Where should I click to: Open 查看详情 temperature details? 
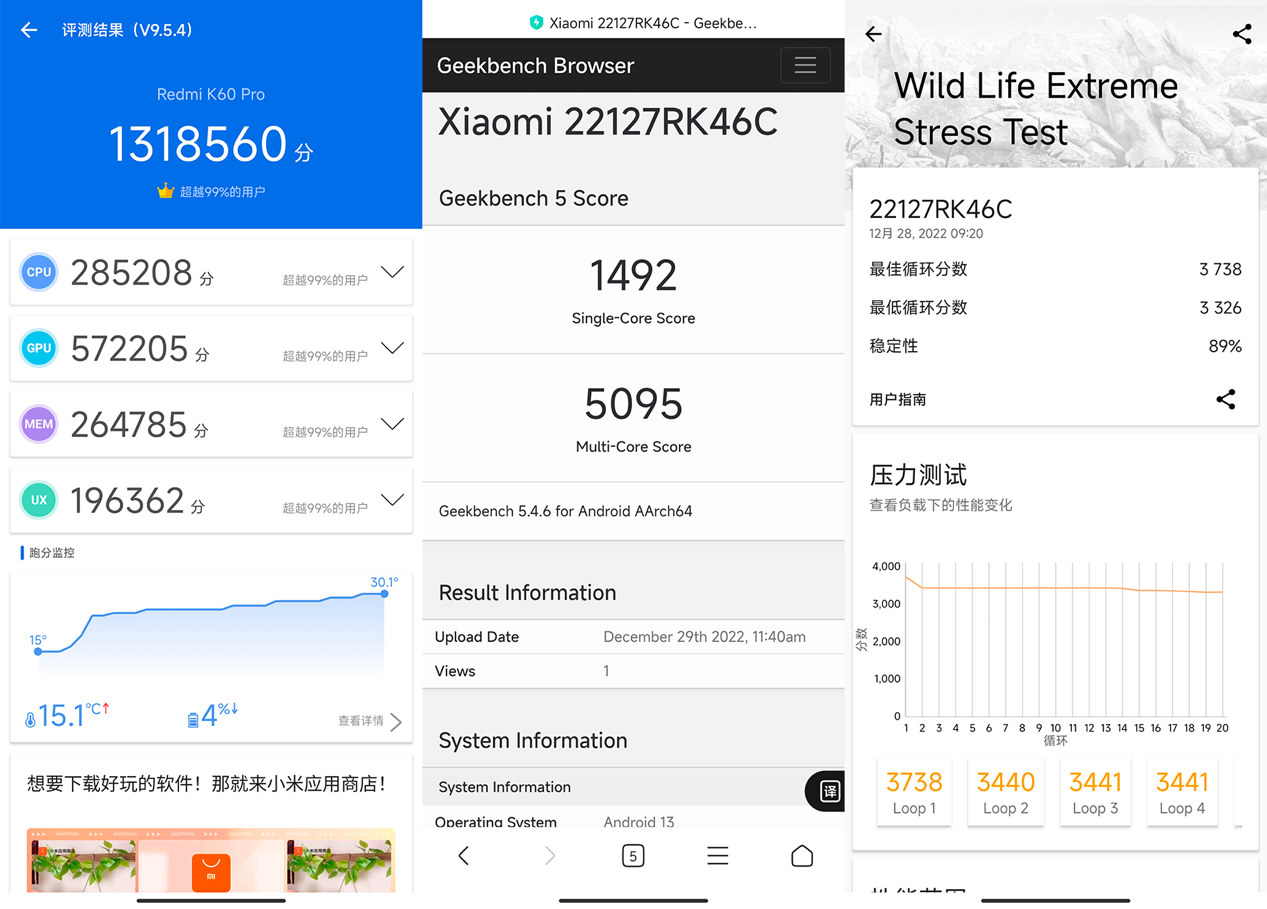coord(369,721)
